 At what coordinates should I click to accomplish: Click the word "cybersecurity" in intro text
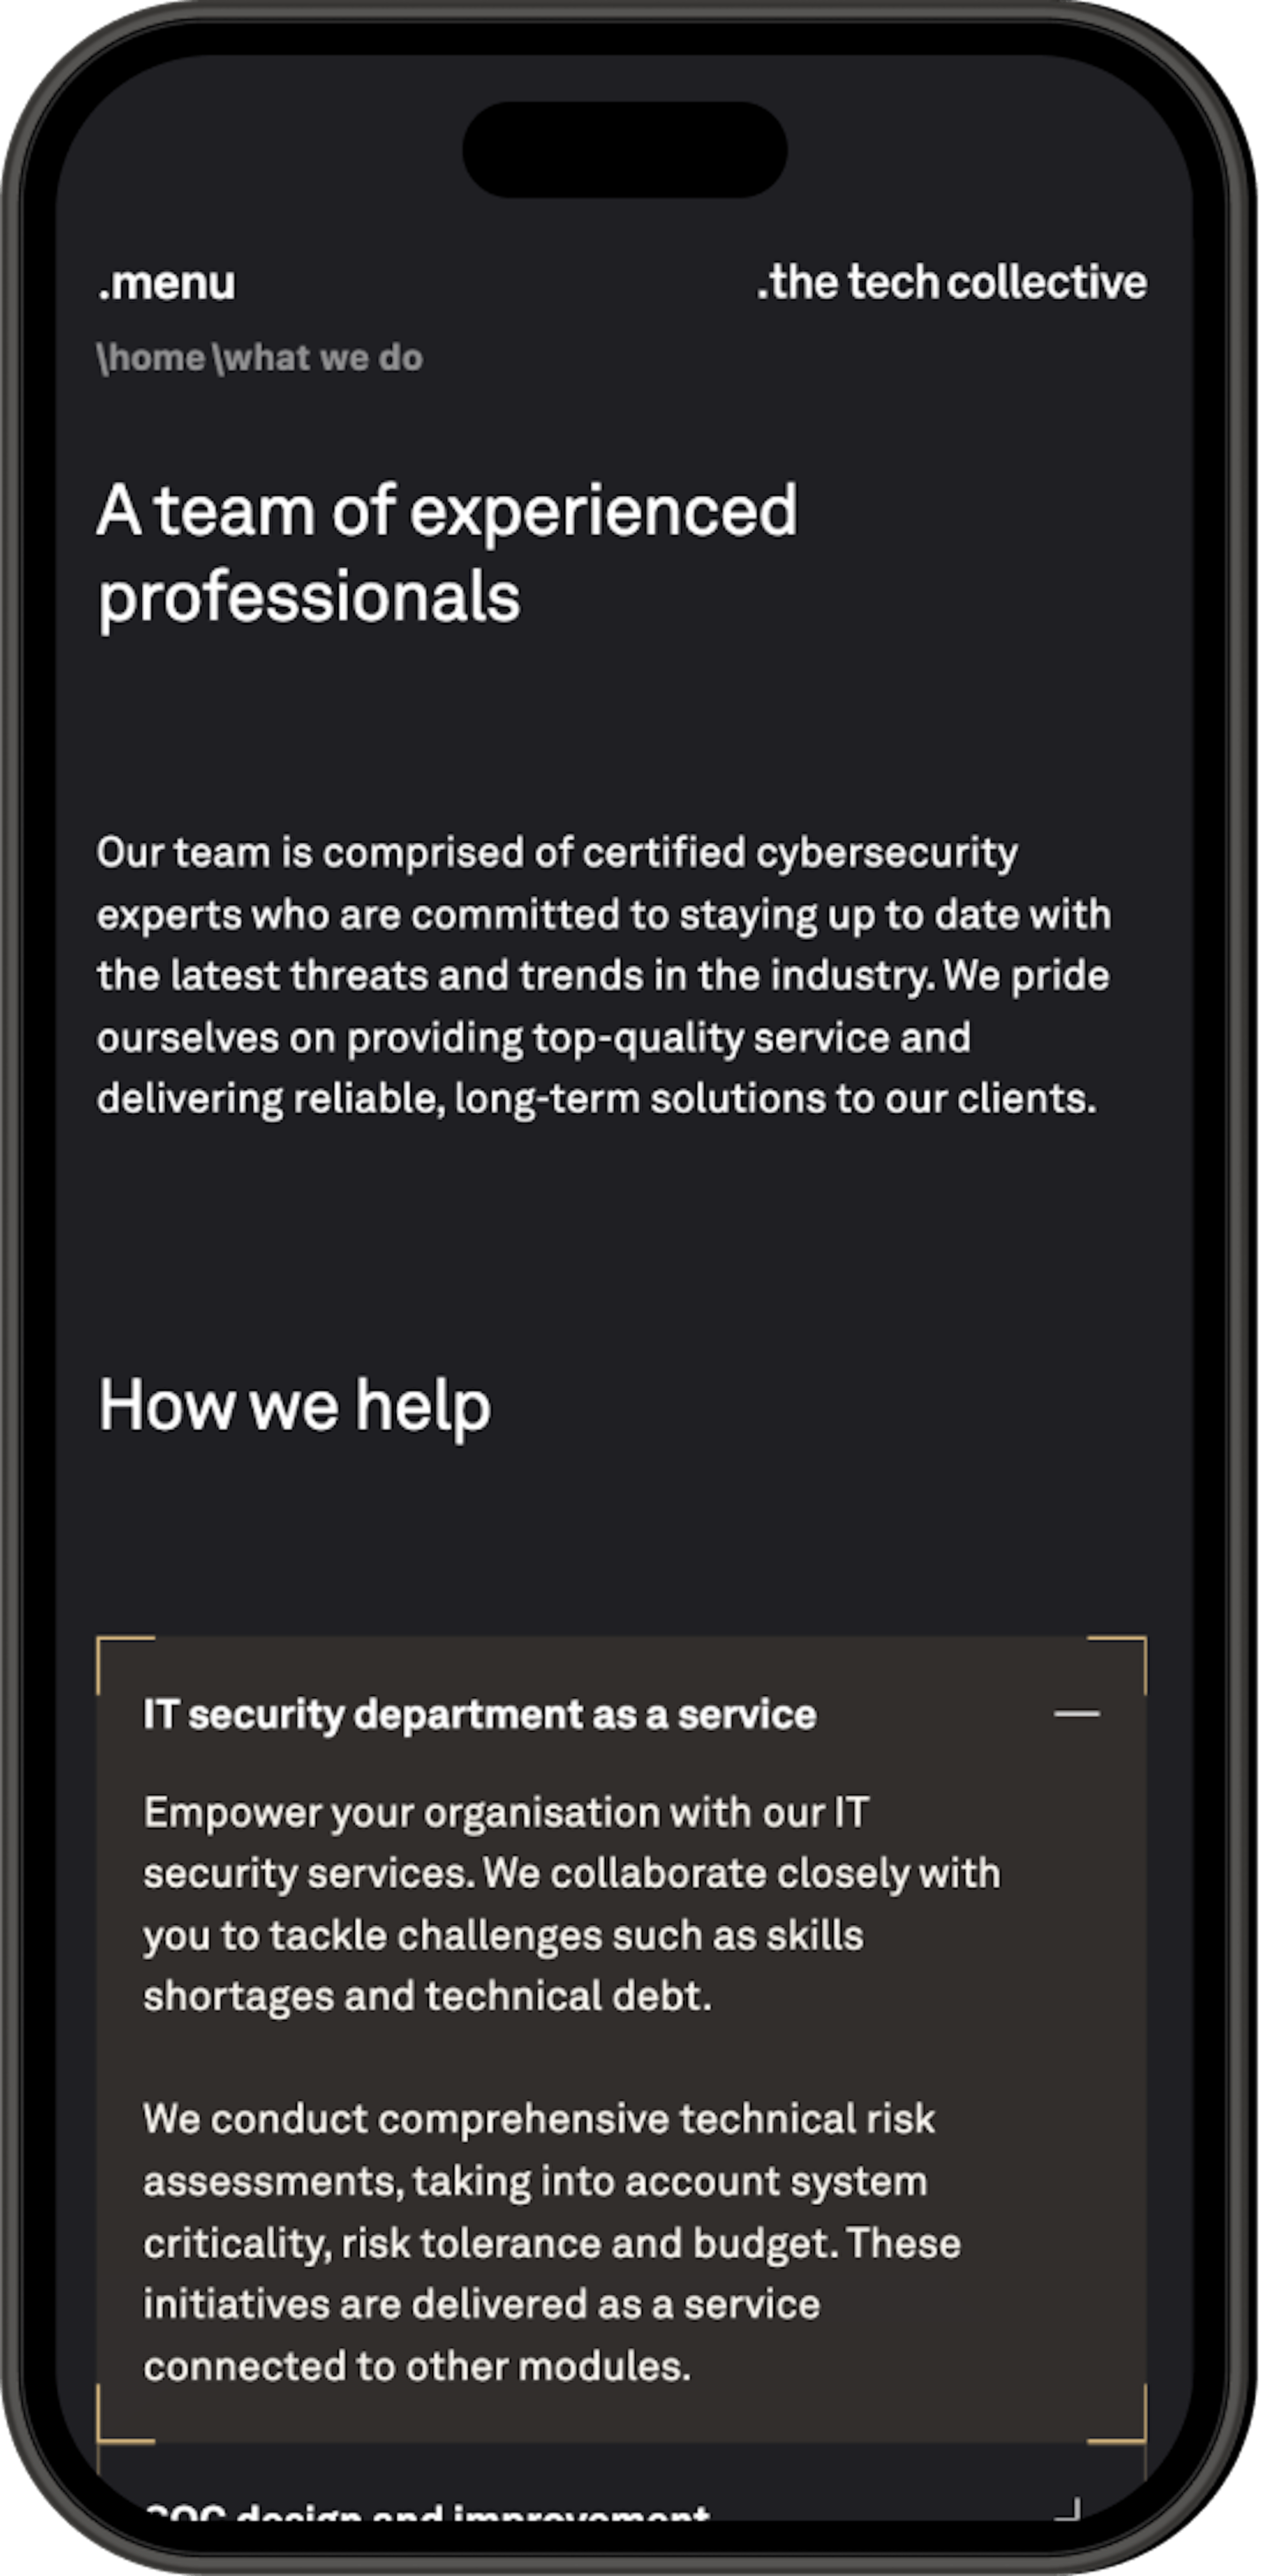(886, 853)
